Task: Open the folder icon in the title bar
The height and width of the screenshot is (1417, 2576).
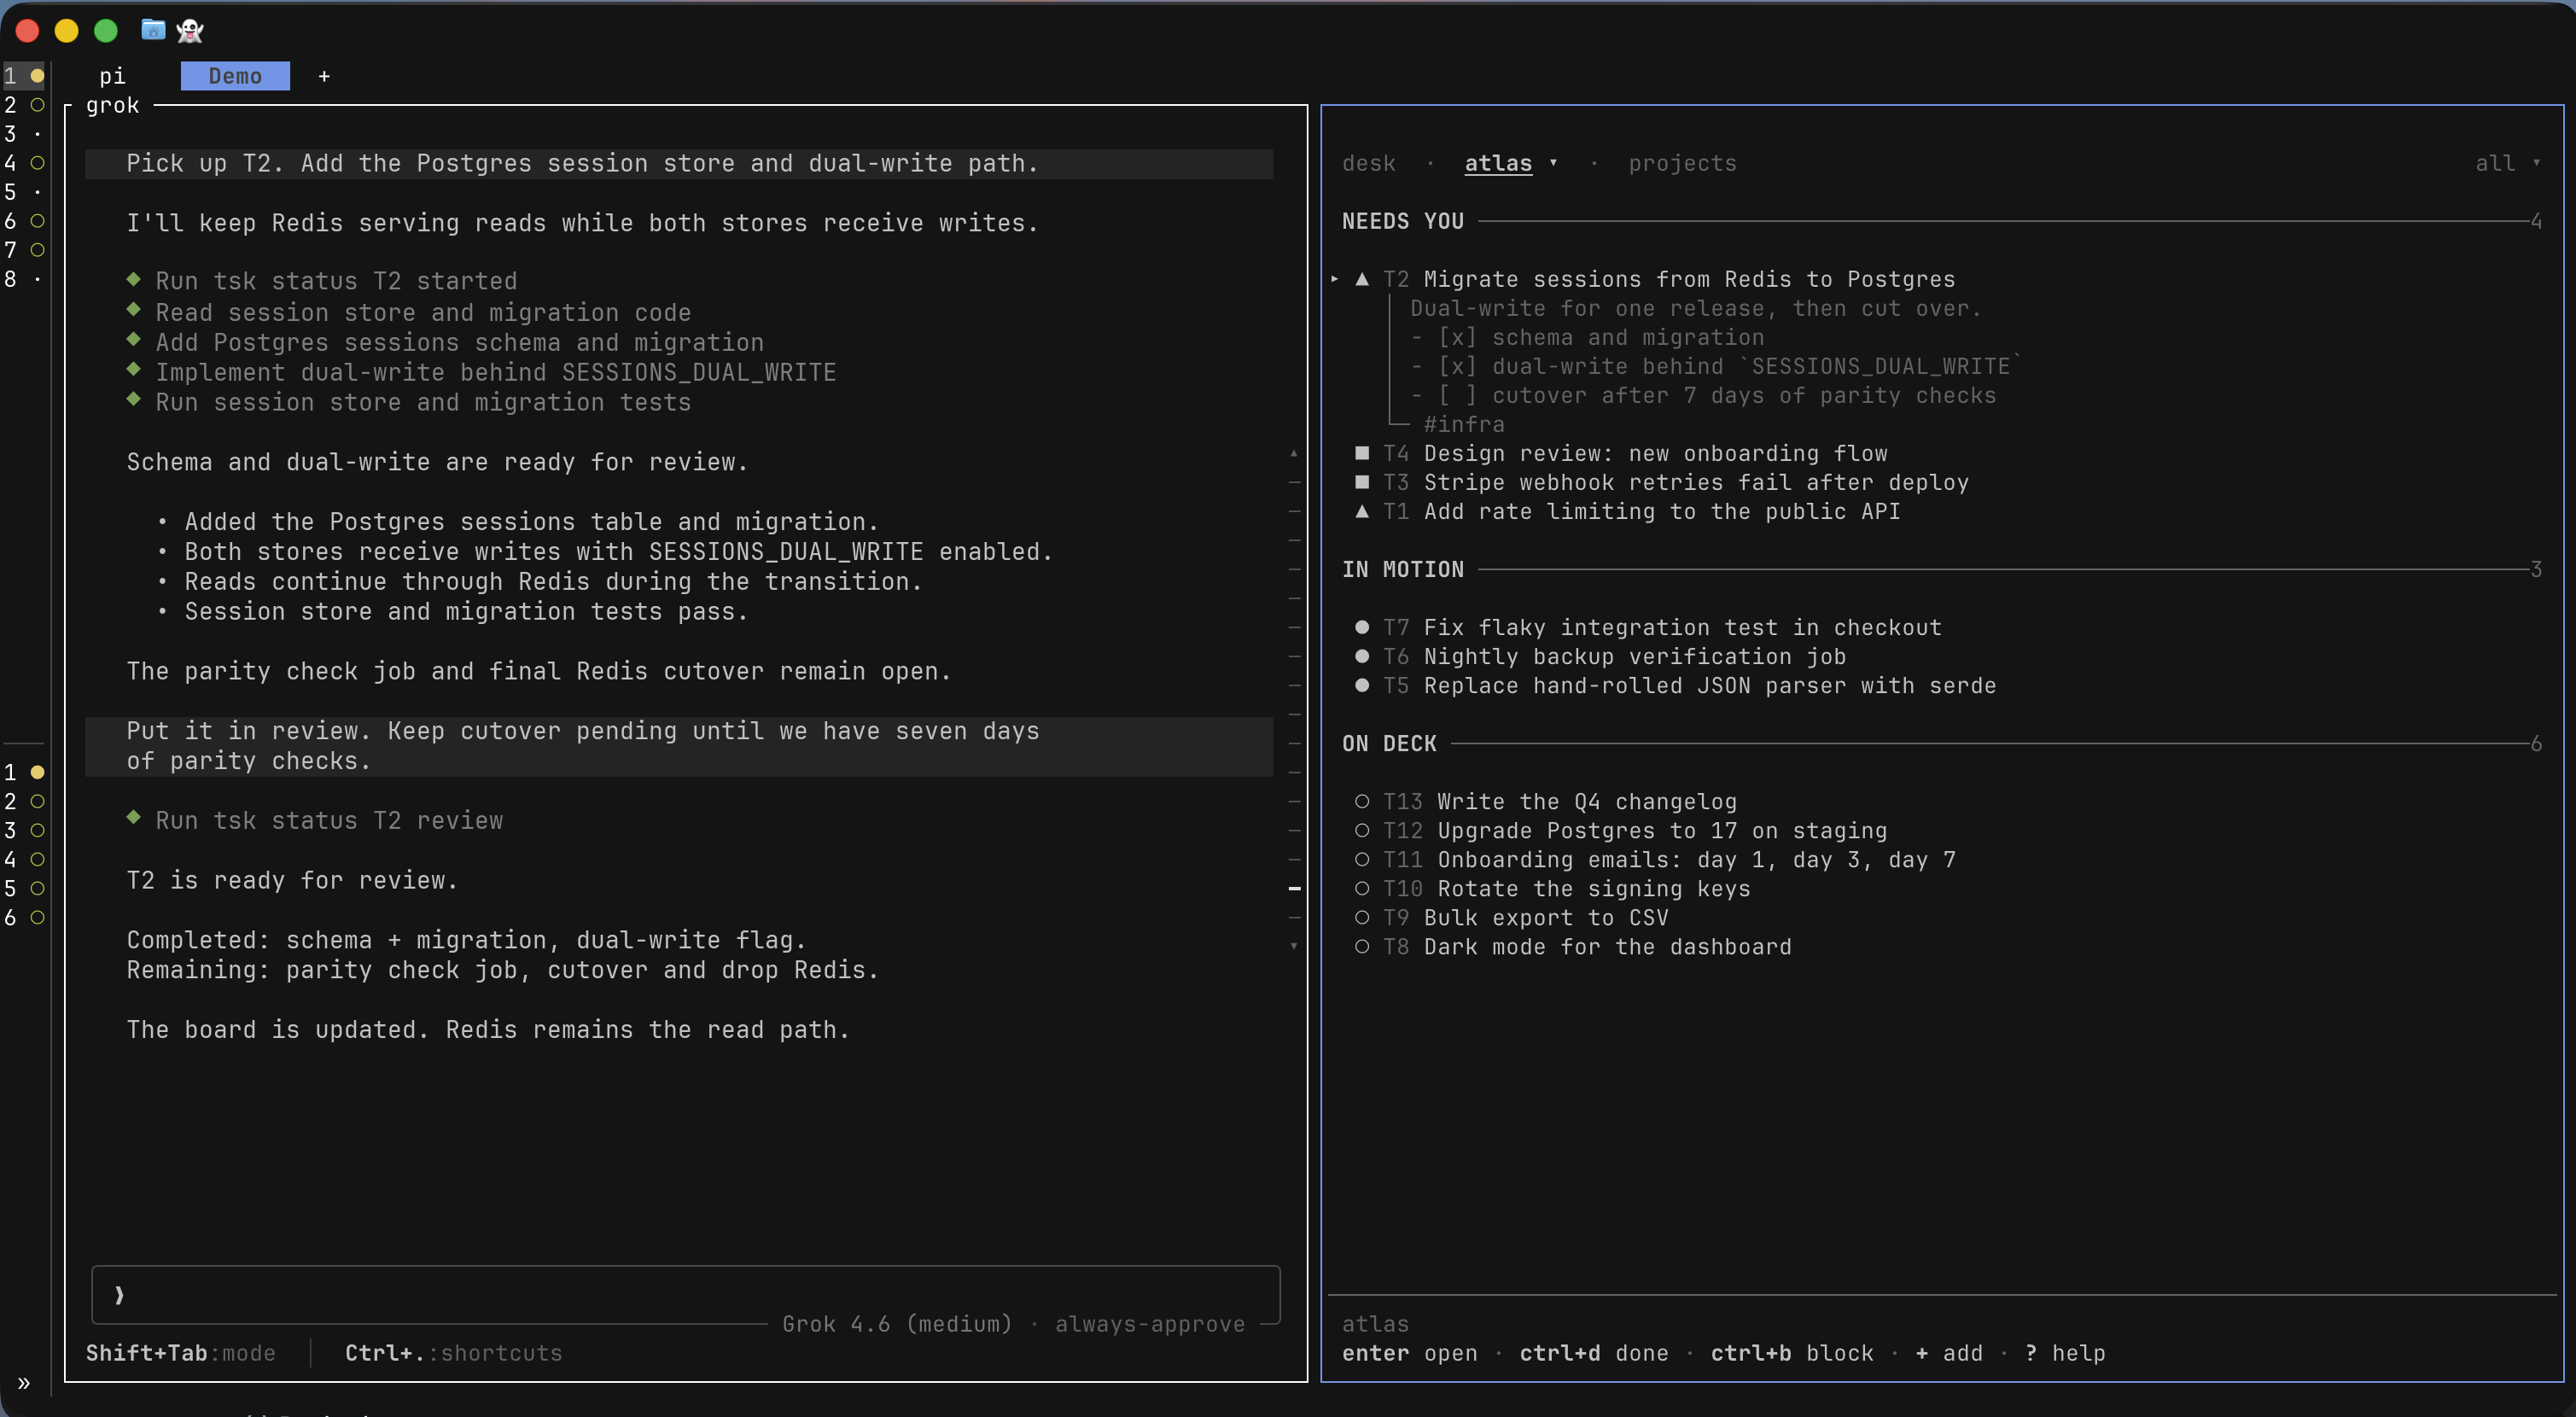Action: (153, 30)
